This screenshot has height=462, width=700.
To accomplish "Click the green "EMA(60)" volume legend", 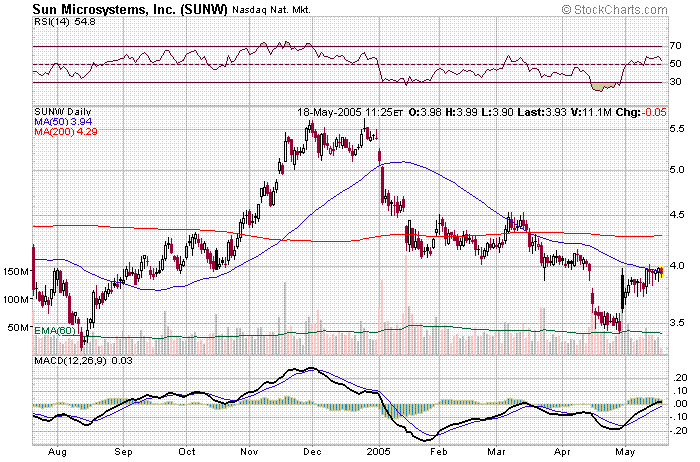I will (x=55, y=331).
